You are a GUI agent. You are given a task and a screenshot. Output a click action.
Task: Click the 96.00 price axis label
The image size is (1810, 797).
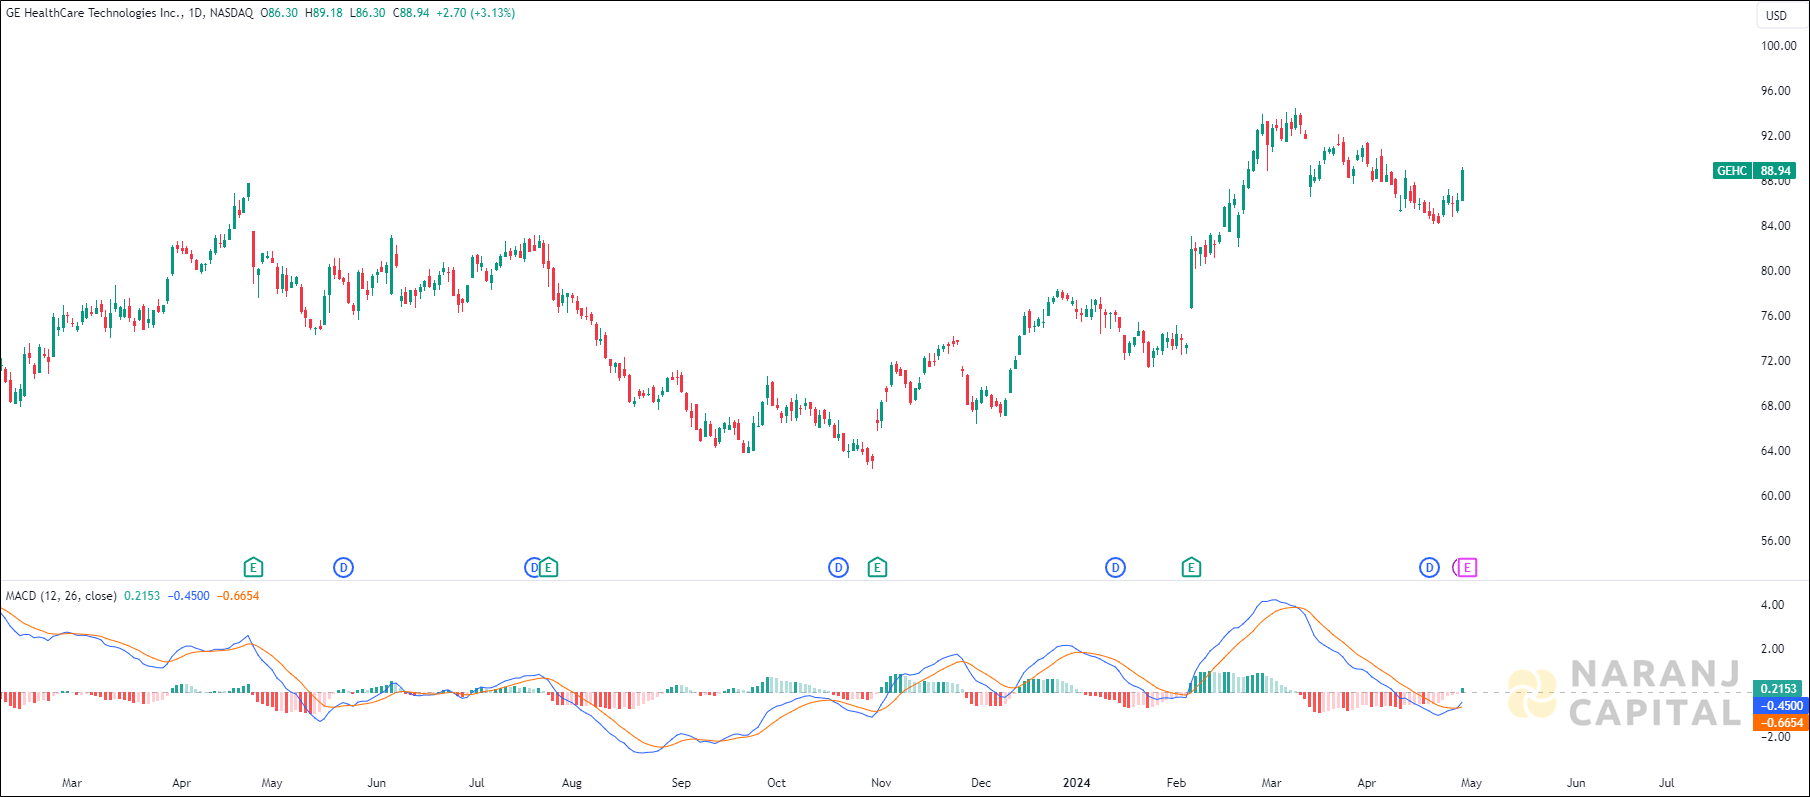(1776, 91)
